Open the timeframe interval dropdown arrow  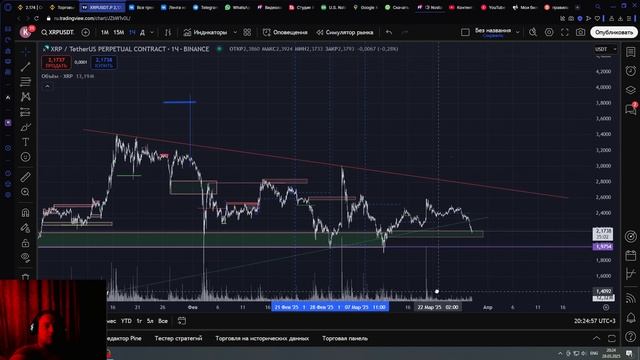tap(152, 32)
